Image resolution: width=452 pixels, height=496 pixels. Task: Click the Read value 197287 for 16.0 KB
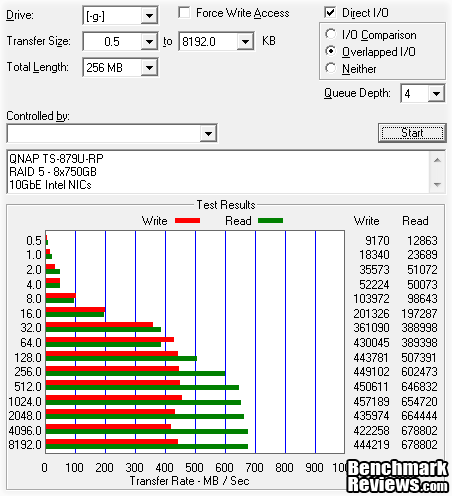[x=419, y=314]
